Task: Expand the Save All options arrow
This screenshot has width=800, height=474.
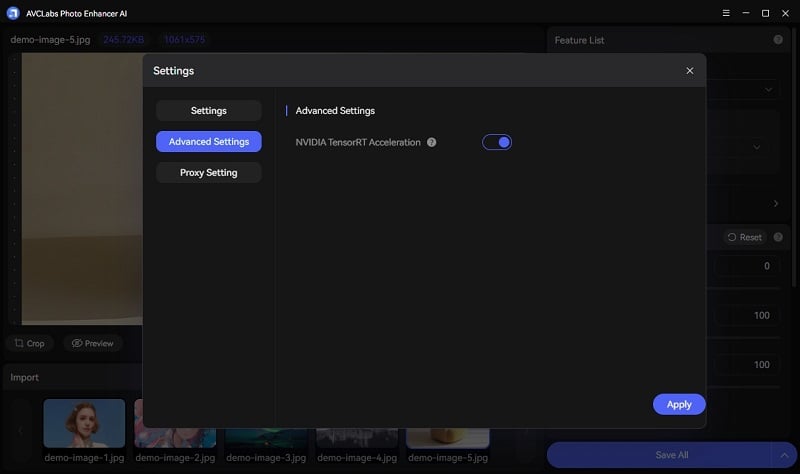Action: pyautogui.click(x=784, y=455)
